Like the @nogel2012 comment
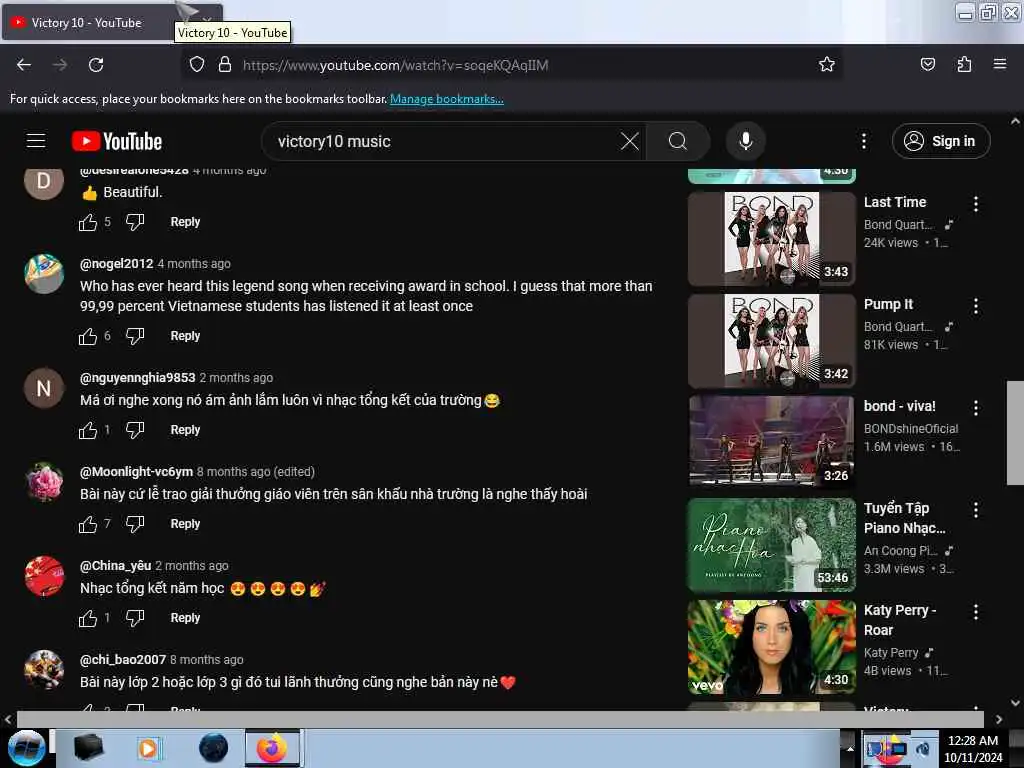 (88, 336)
